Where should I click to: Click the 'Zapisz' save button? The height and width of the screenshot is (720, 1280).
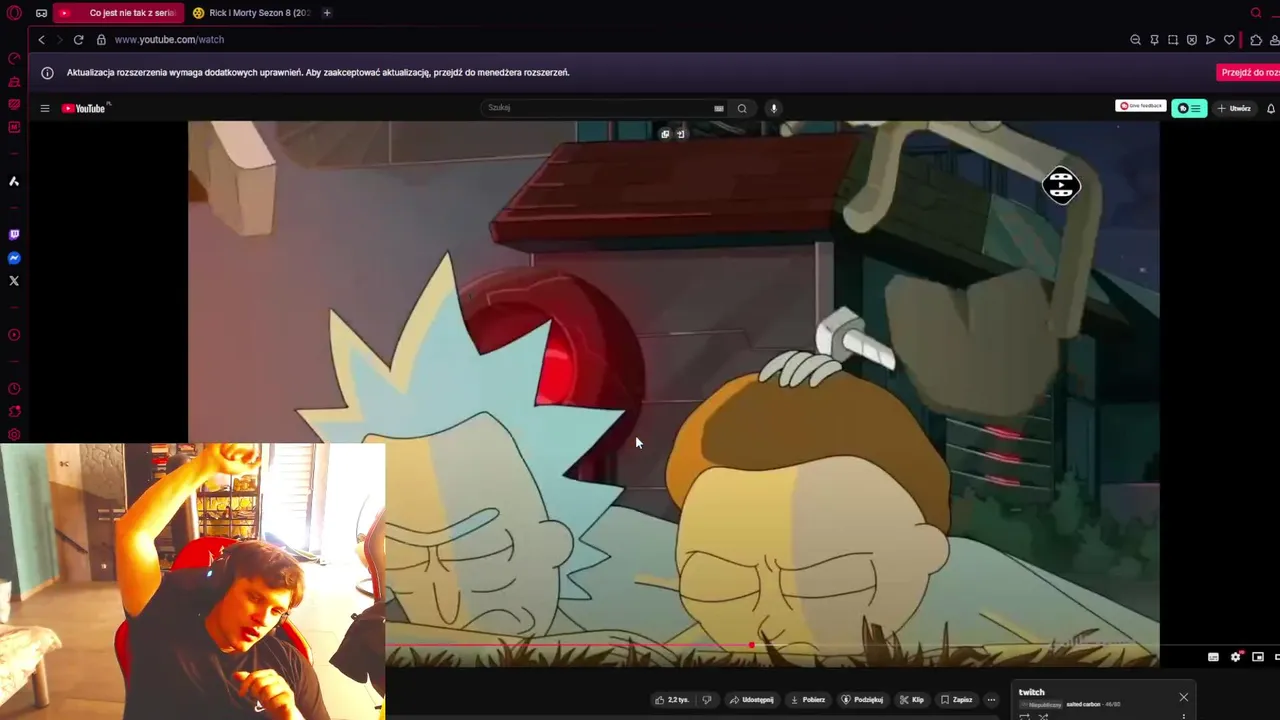tap(956, 700)
